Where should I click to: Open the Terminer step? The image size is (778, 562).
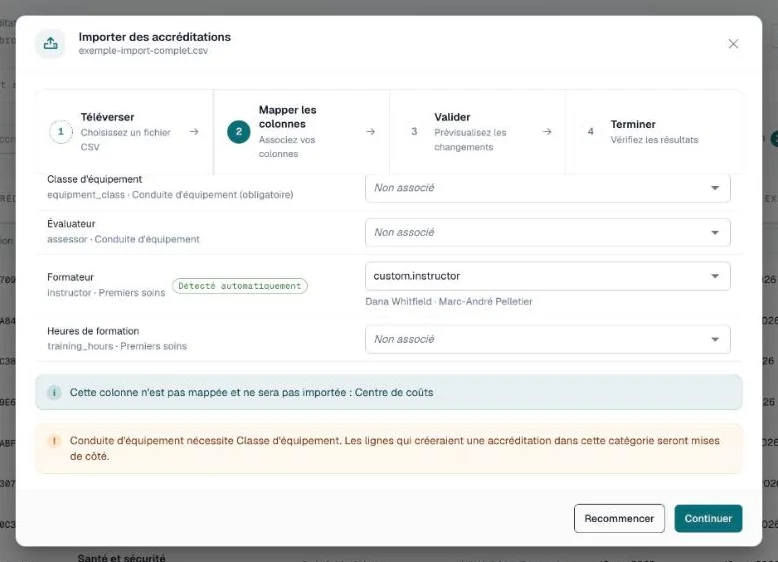click(654, 132)
